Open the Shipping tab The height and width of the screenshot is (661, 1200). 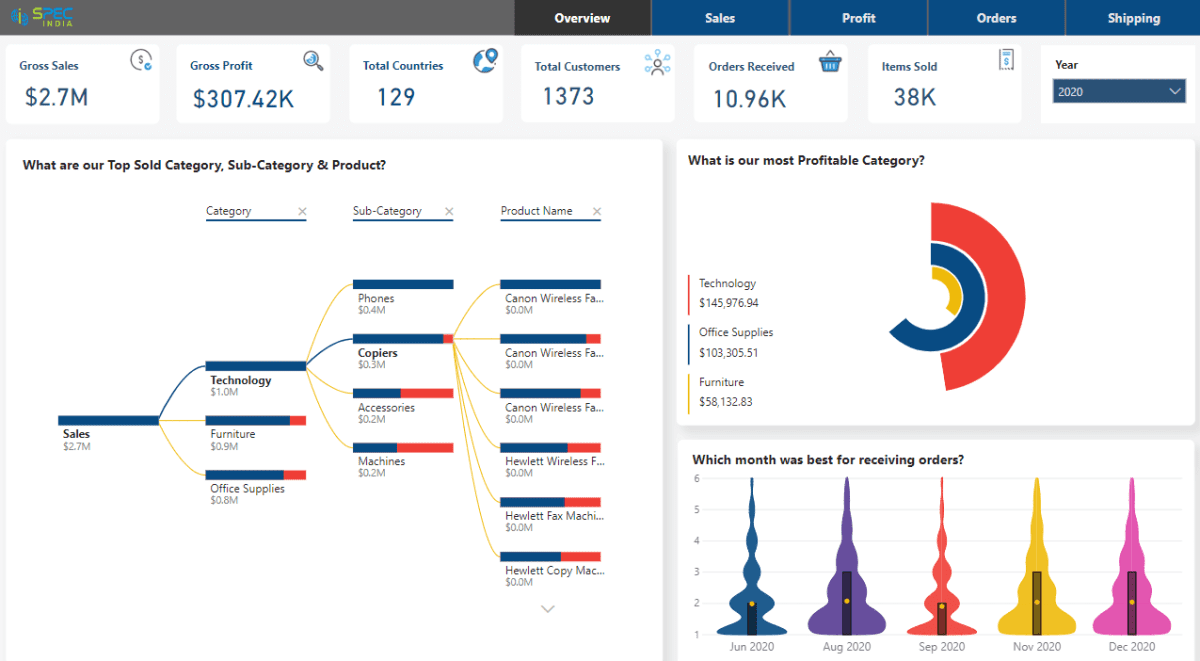click(1133, 18)
